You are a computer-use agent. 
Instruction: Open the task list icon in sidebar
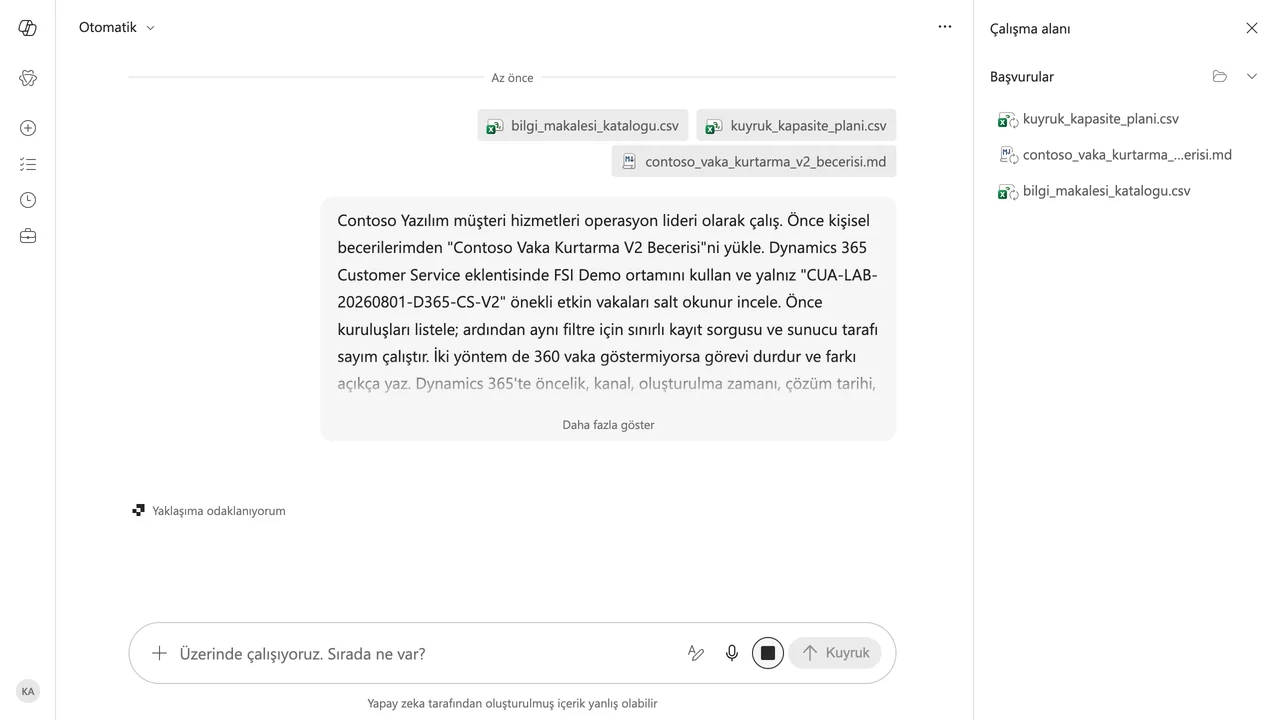28,164
